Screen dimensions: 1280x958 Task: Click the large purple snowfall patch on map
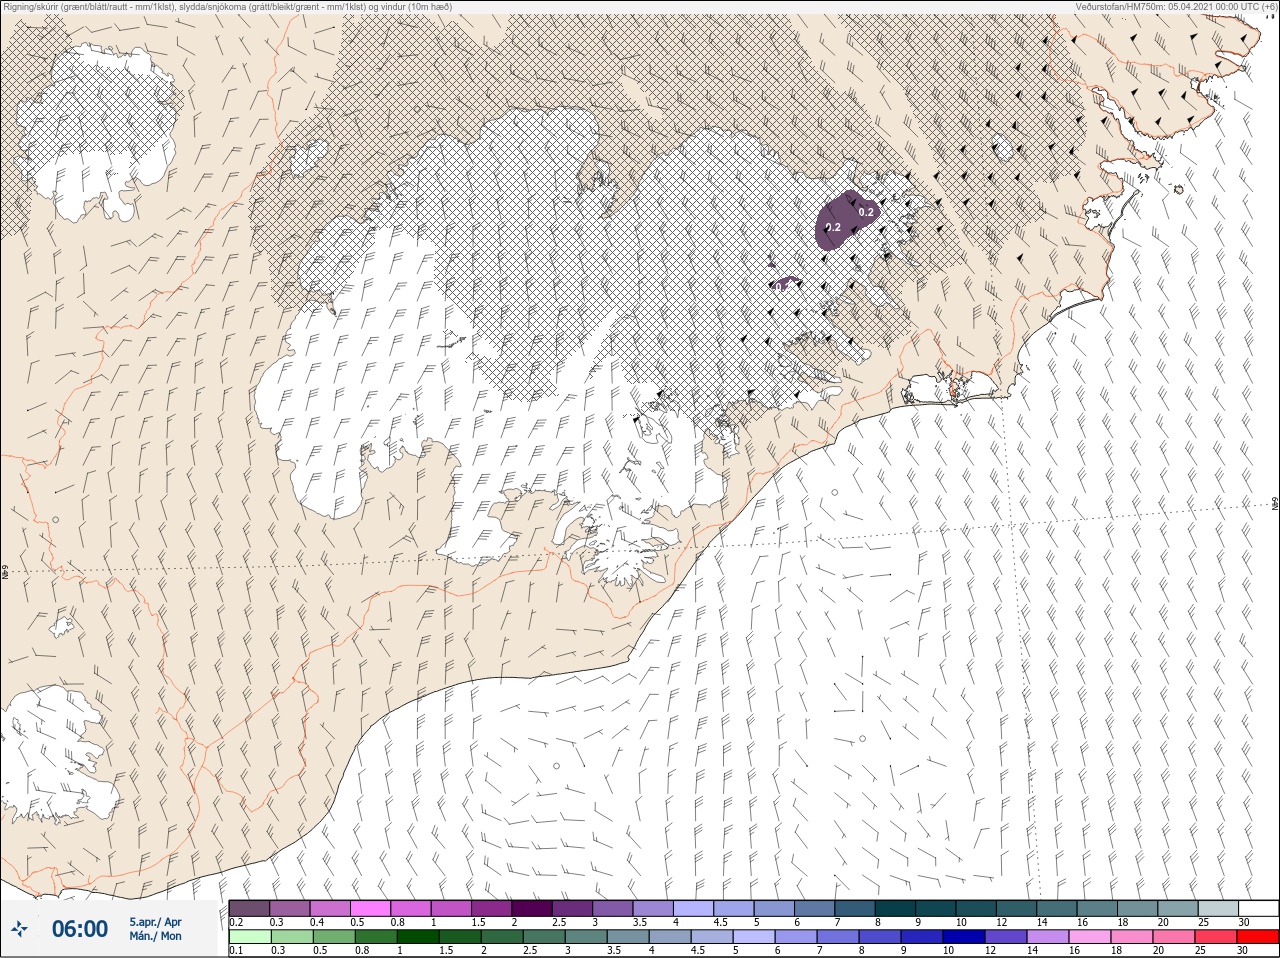(x=846, y=220)
